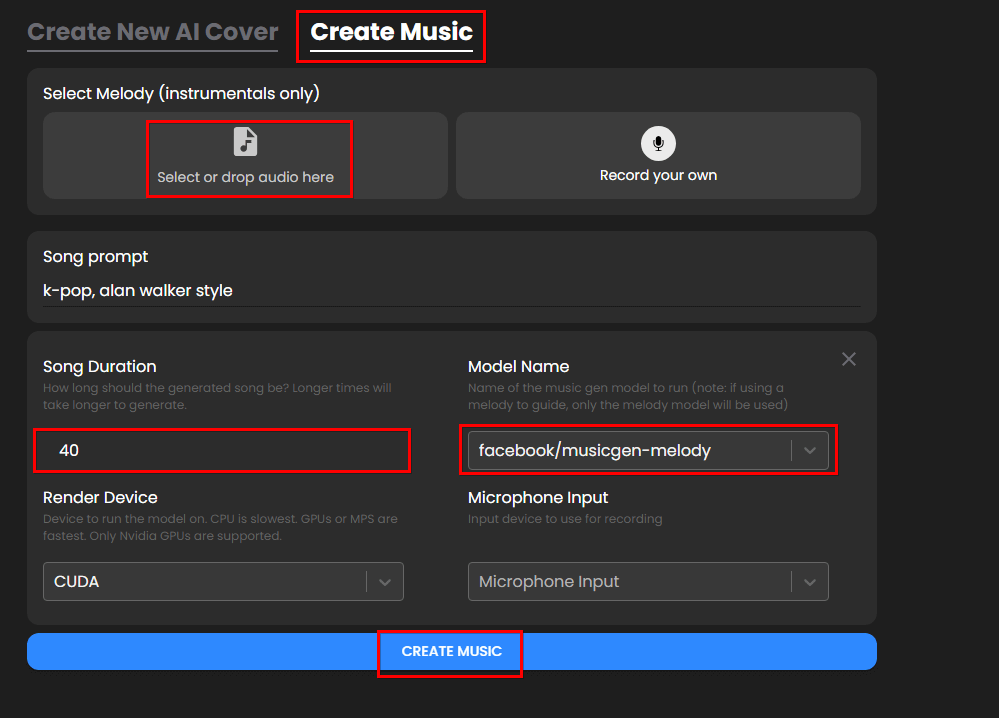Click the 'Record your own' label

pos(658,175)
